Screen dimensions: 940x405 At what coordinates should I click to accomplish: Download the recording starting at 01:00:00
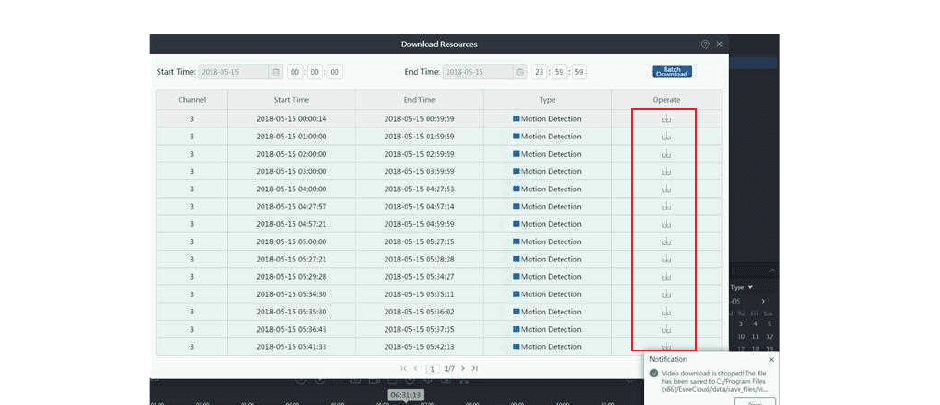[666, 137]
